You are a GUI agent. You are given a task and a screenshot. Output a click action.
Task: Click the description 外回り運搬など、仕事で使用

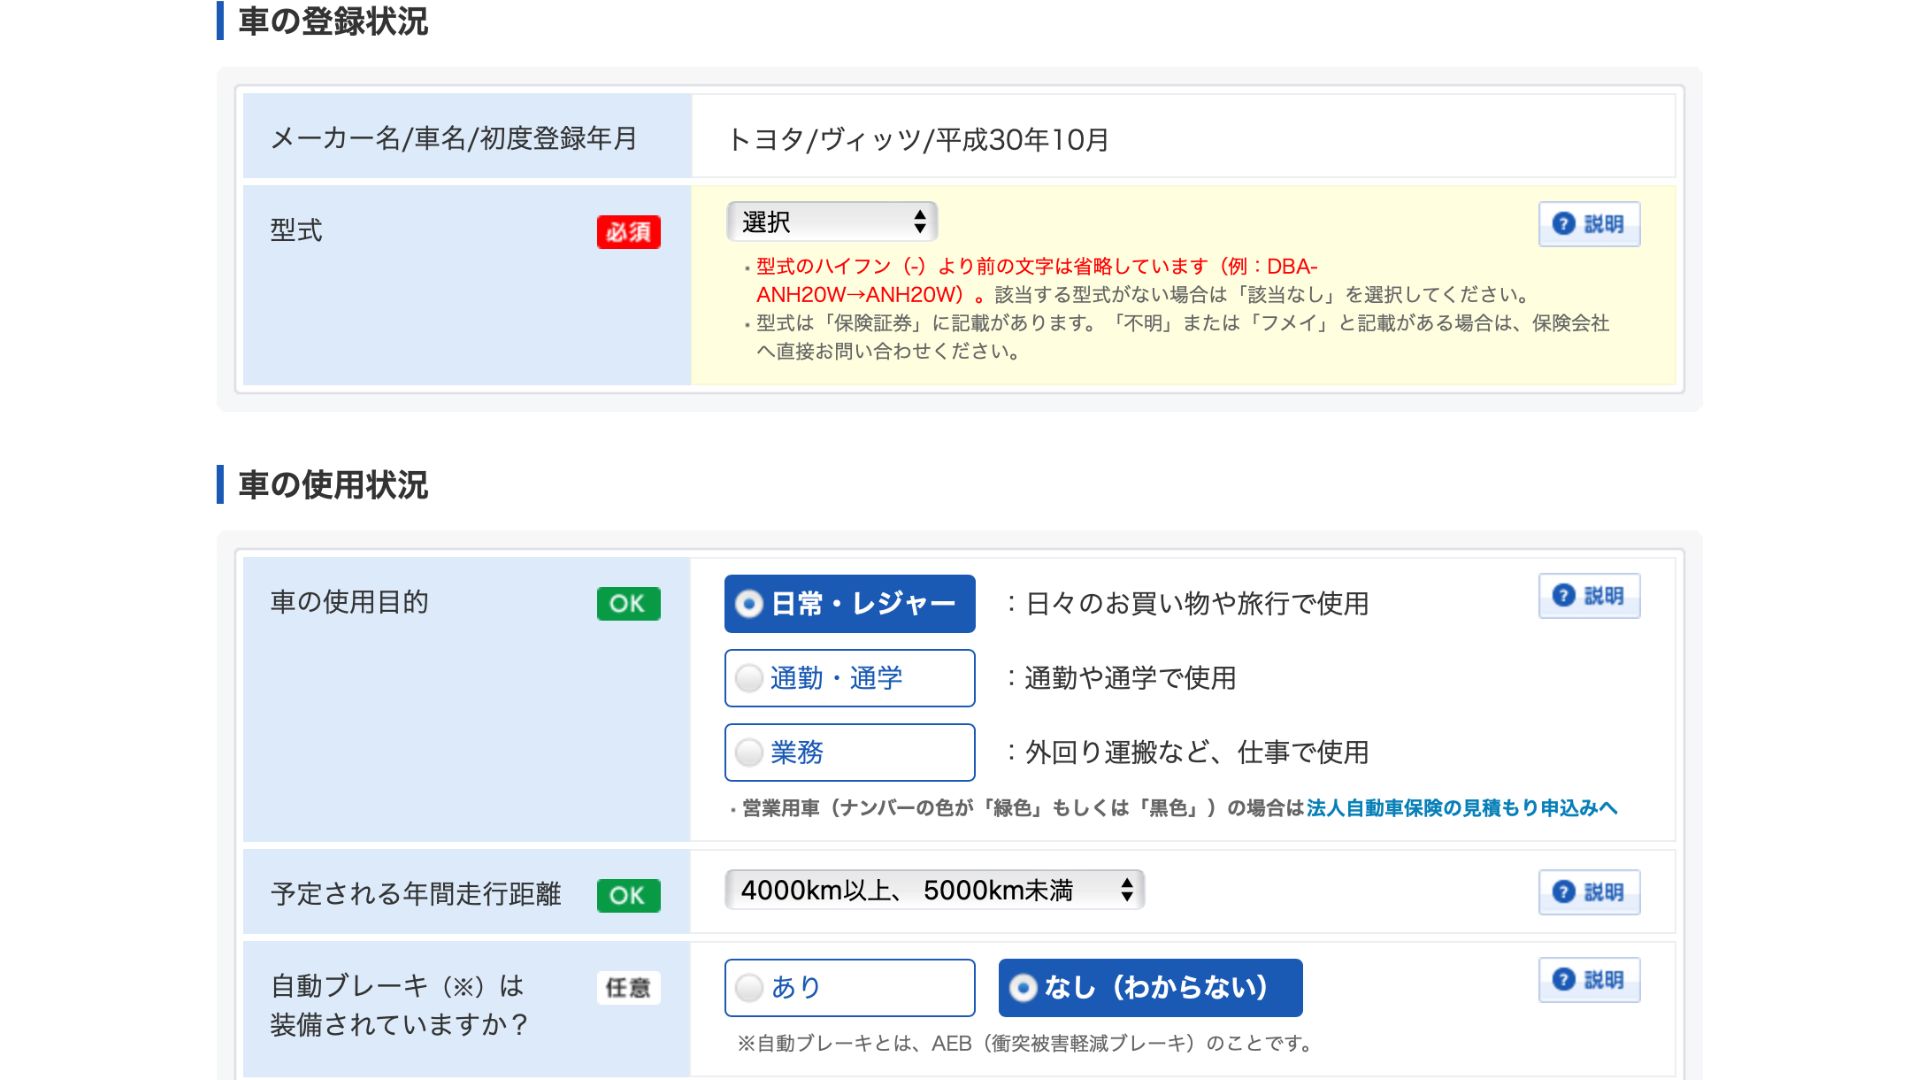pyautogui.click(x=1197, y=752)
